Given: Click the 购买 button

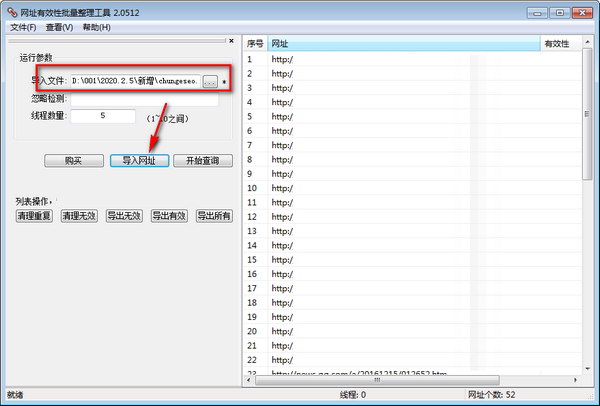Looking at the screenshot, I should pyautogui.click(x=73, y=160).
